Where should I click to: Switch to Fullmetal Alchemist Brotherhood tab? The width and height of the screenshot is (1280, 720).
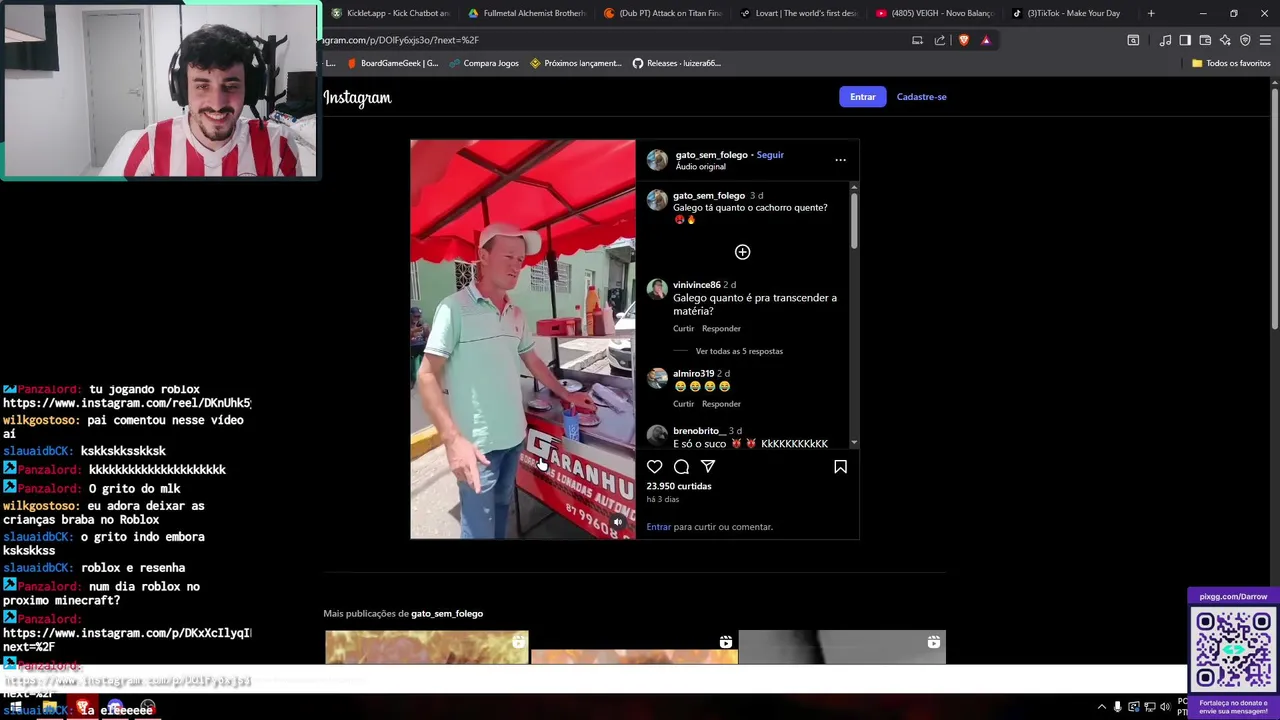point(526,13)
